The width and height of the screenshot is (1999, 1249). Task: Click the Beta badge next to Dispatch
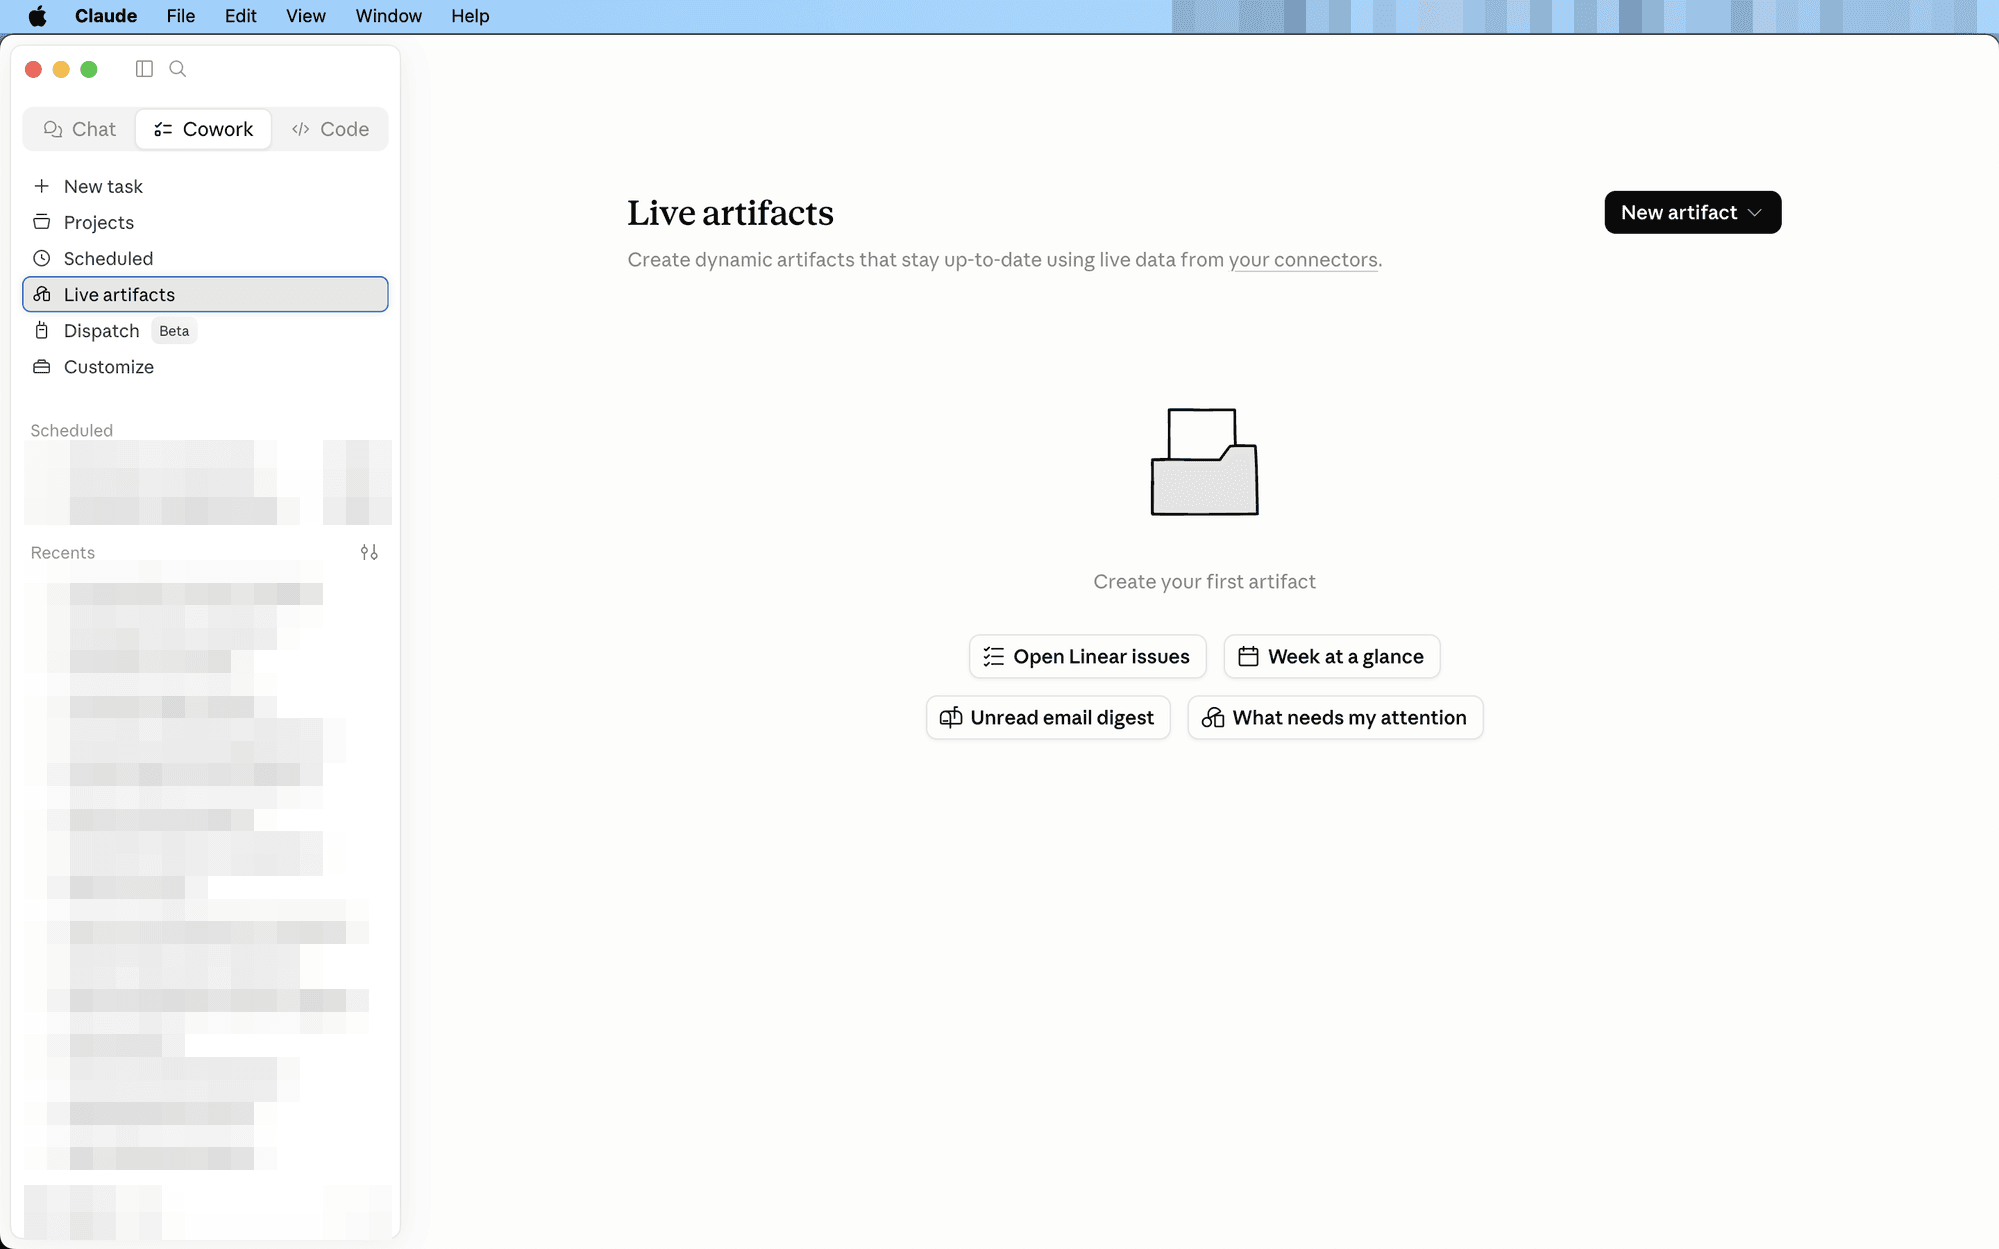(174, 331)
